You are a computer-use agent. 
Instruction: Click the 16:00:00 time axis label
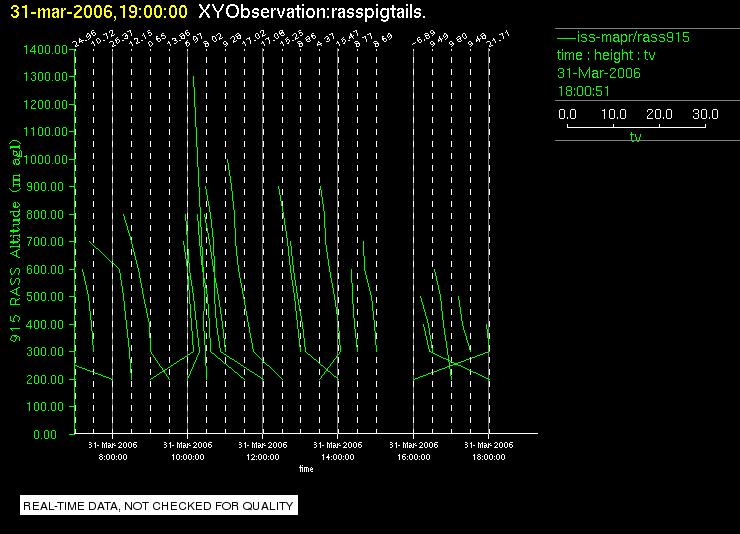[x=413, y=457]
